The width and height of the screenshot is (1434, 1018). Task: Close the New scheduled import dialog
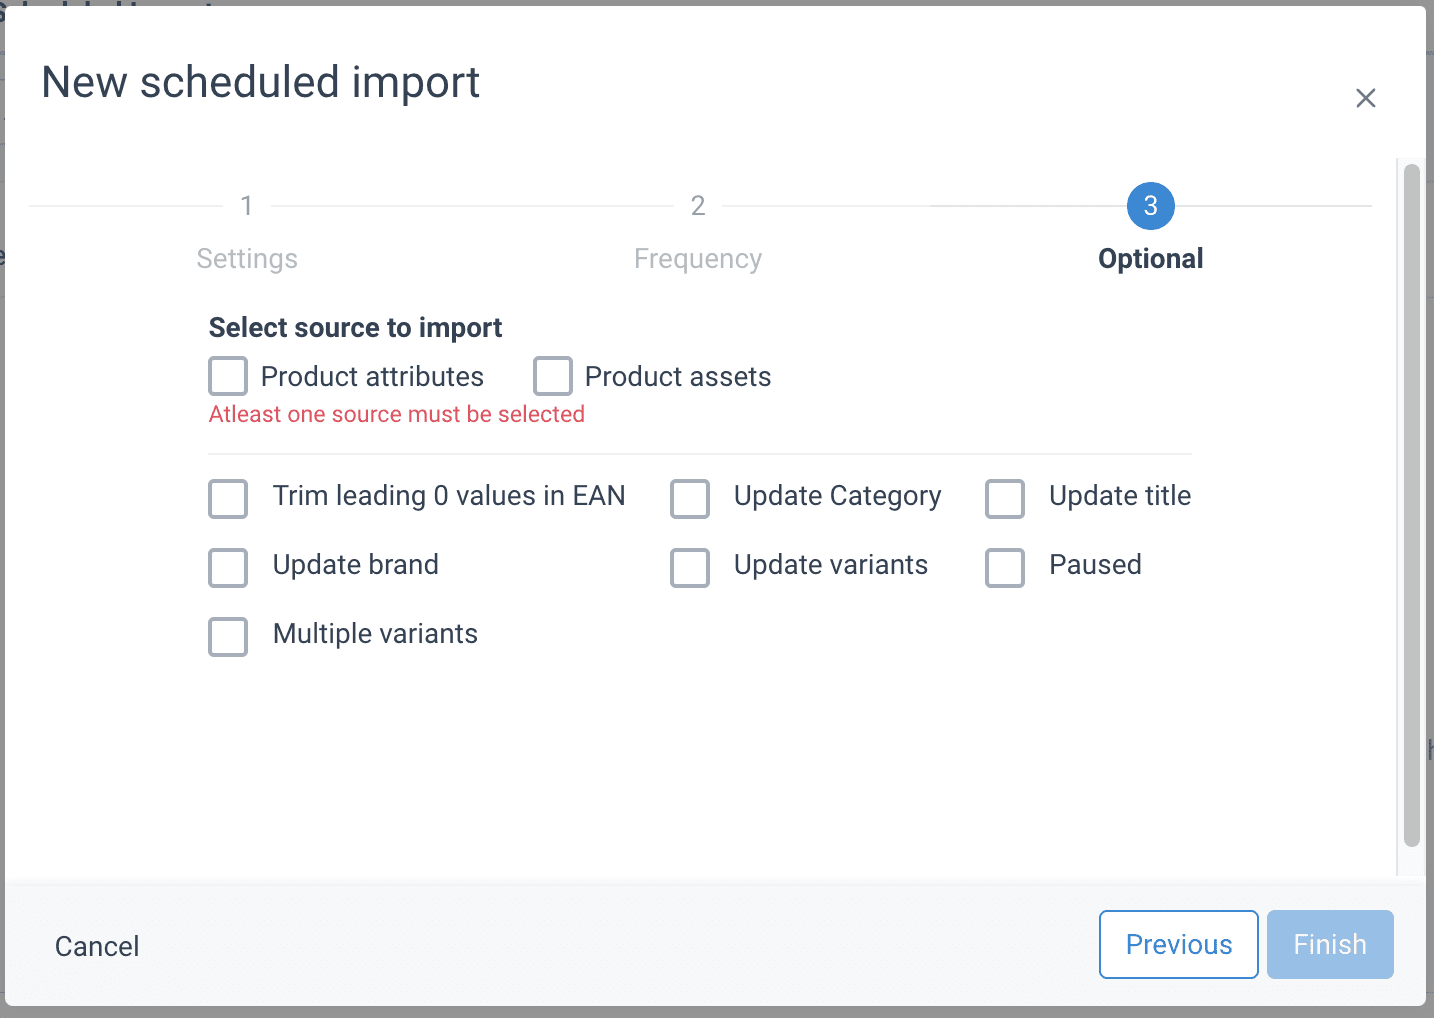(x=1365, y=98)
